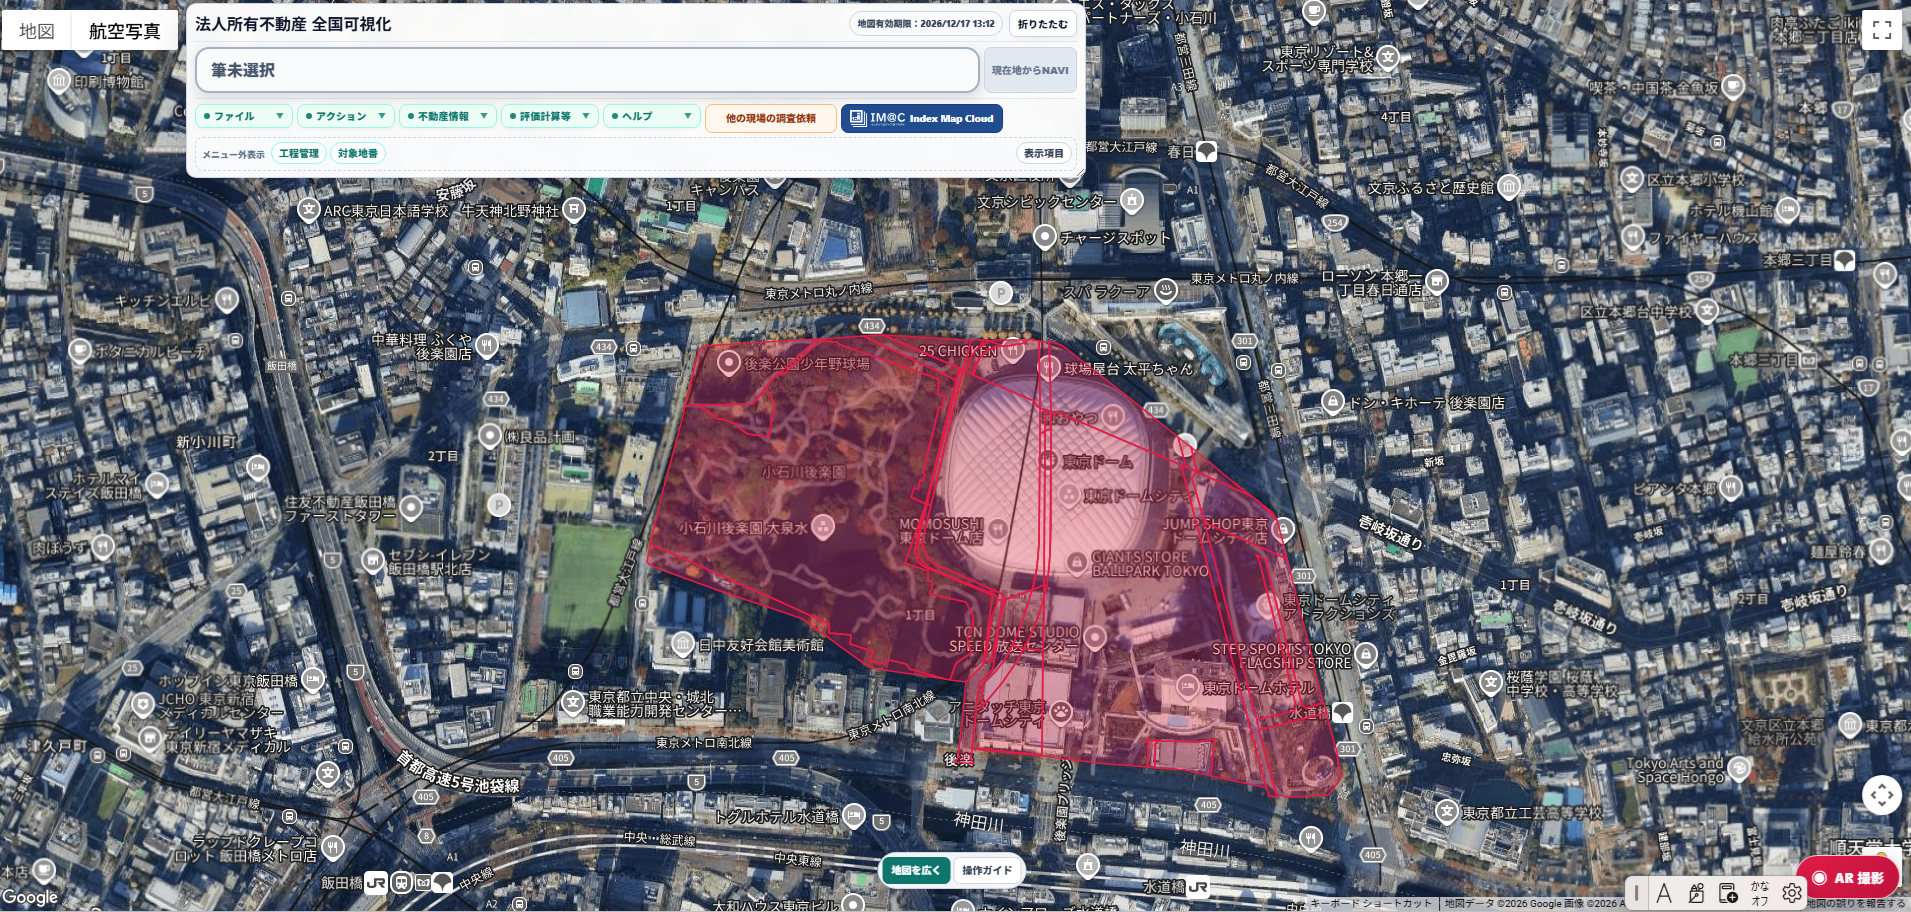This screenshot has height=912, width=1911.
Task: Click the チャージスポット pin icon
Action: [x=1044, y=237]
